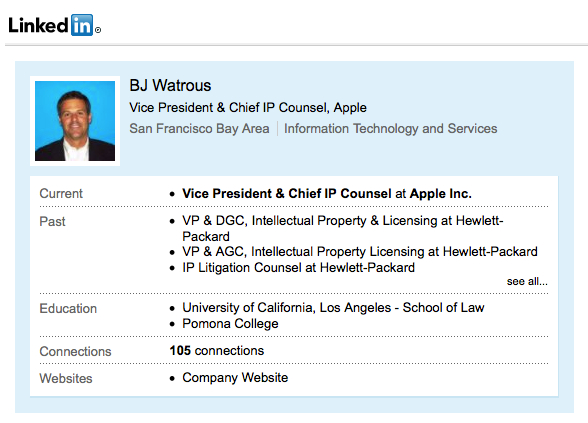Open VP & DGC, Intellectual Property & Licensing entry
The height and width of the screenshot is (423, 588).
(x=343, y=228)
